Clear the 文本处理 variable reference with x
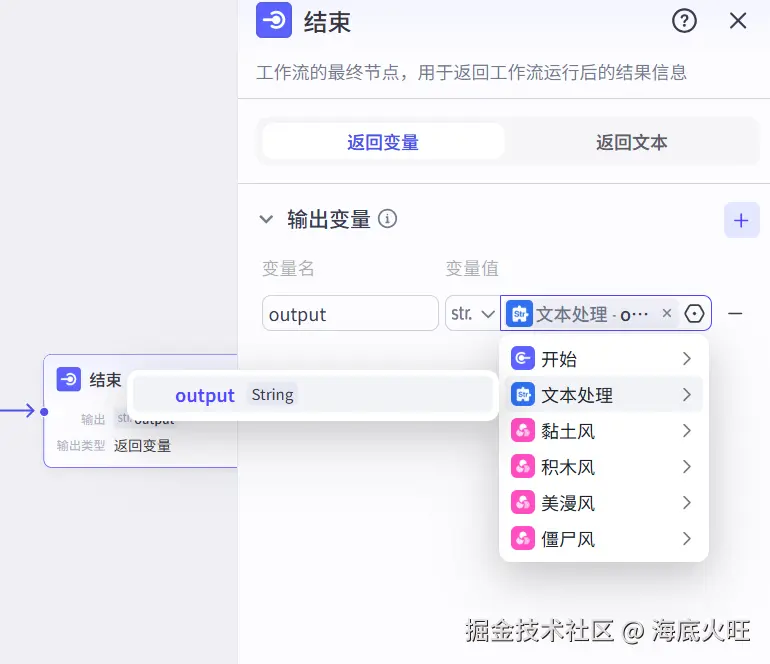The width and height of the screenshot is (770, 664). pyautogui.click(x=666, y=313)
